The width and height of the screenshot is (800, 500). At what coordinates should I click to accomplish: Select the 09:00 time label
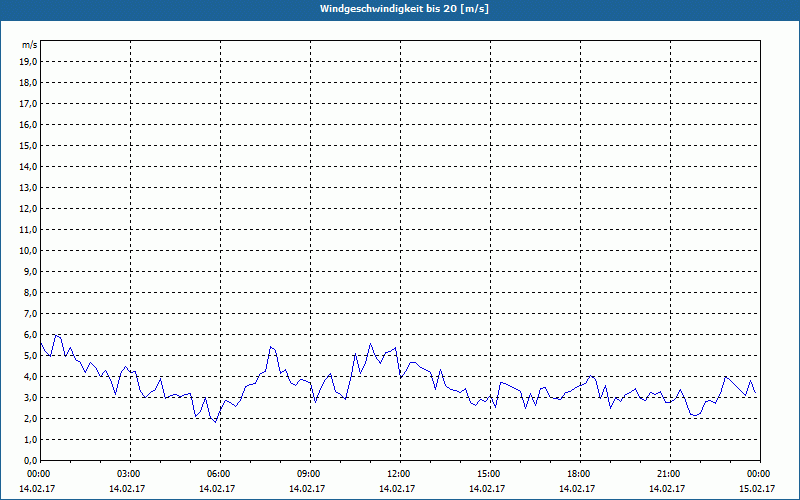pyautogui.click(x=310, y=474)
